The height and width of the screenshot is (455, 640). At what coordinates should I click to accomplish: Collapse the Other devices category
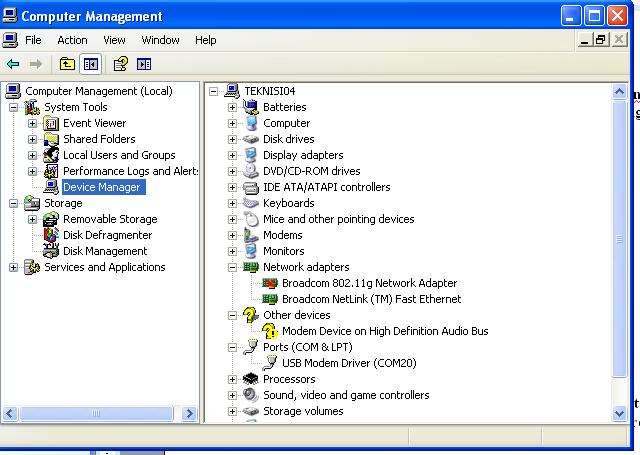click(x=232, y=315)
